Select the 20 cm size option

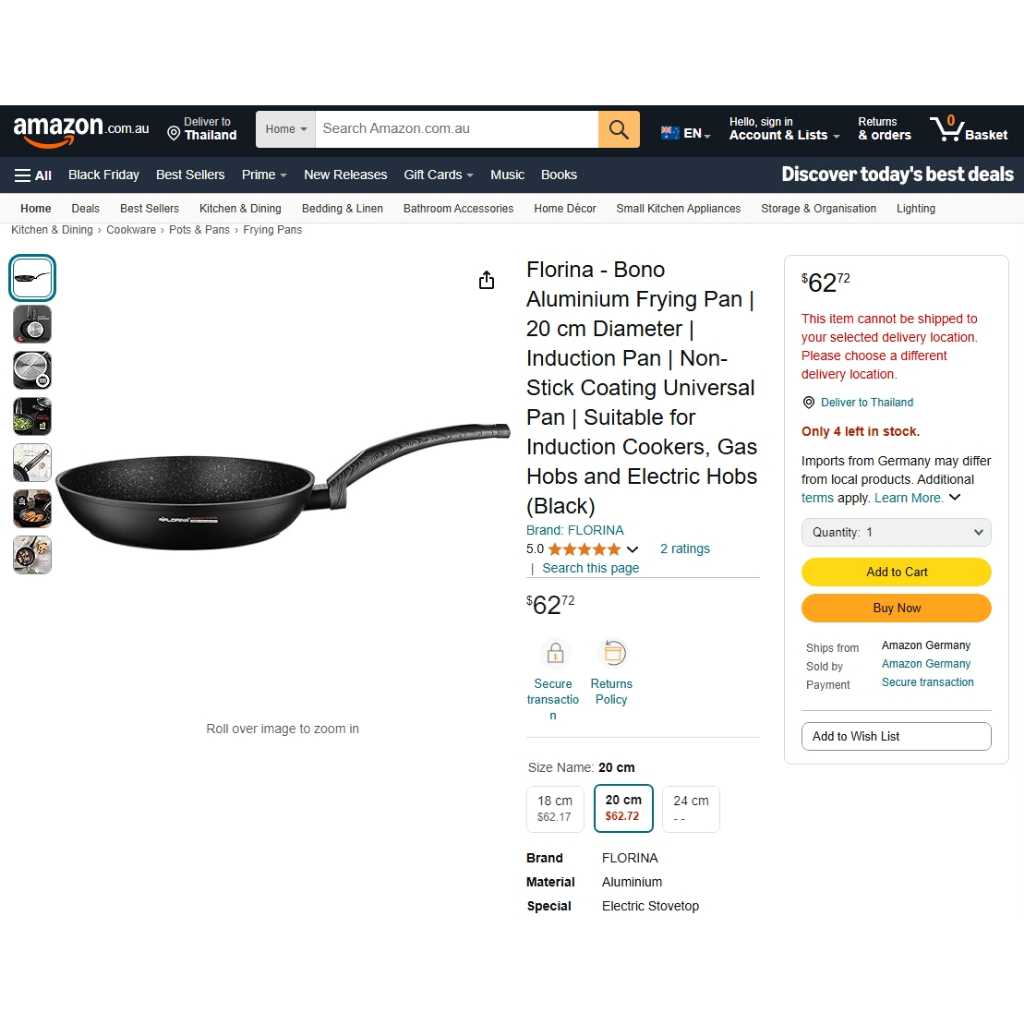click(623, 808)
